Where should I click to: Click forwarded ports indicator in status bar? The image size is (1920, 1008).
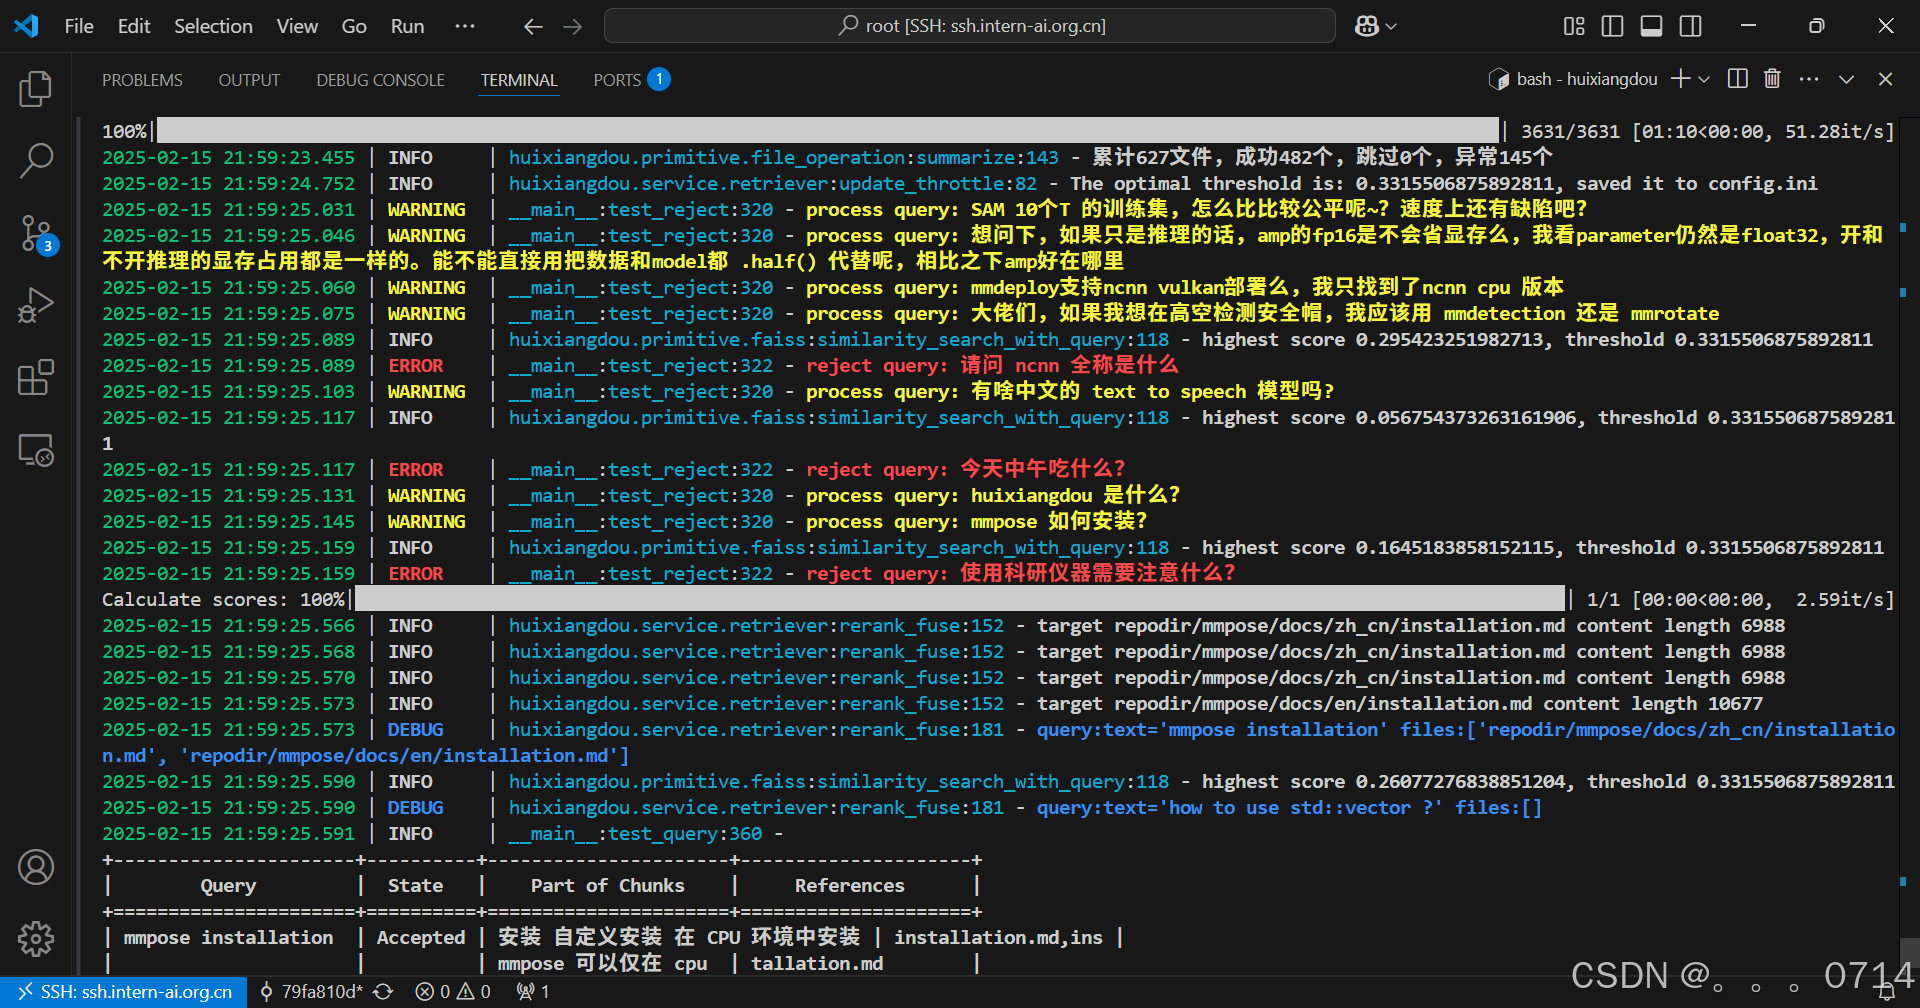533,992
